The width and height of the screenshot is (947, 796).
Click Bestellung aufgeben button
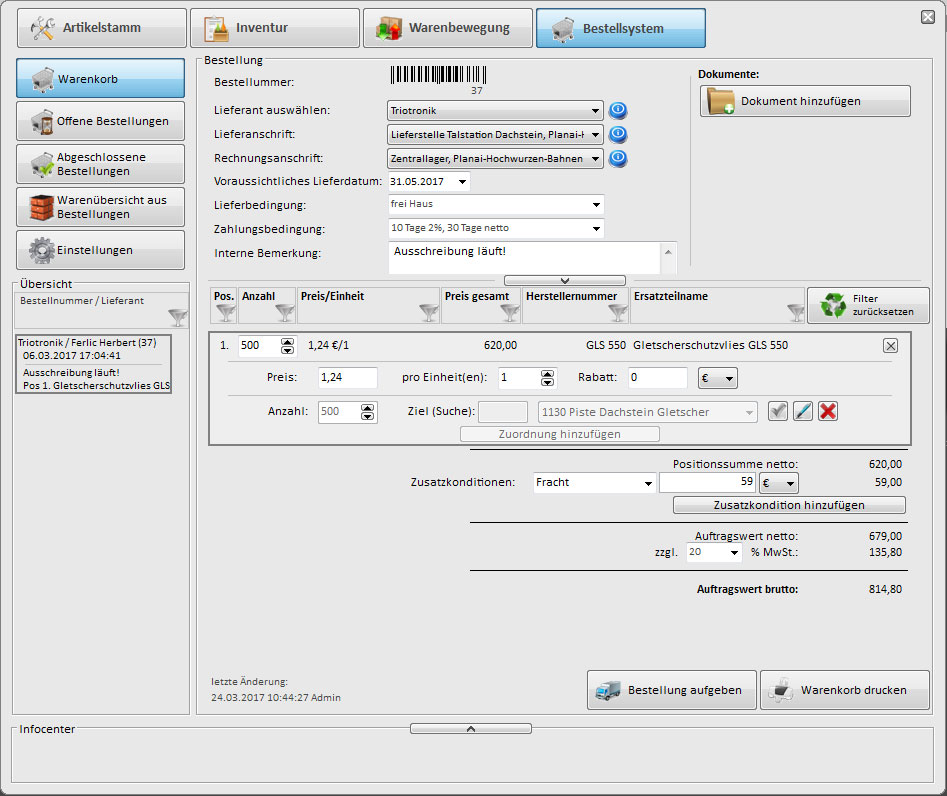[671, 690]
